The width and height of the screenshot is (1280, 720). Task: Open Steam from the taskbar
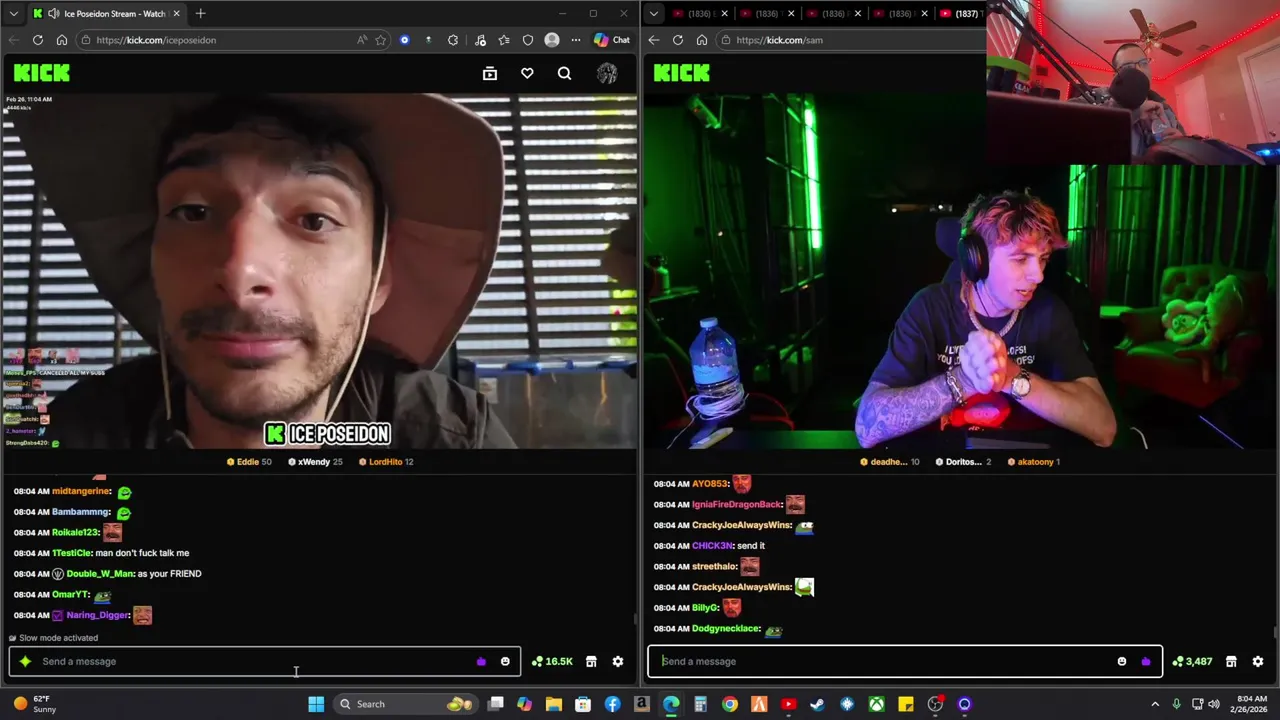tap(817, 704)
